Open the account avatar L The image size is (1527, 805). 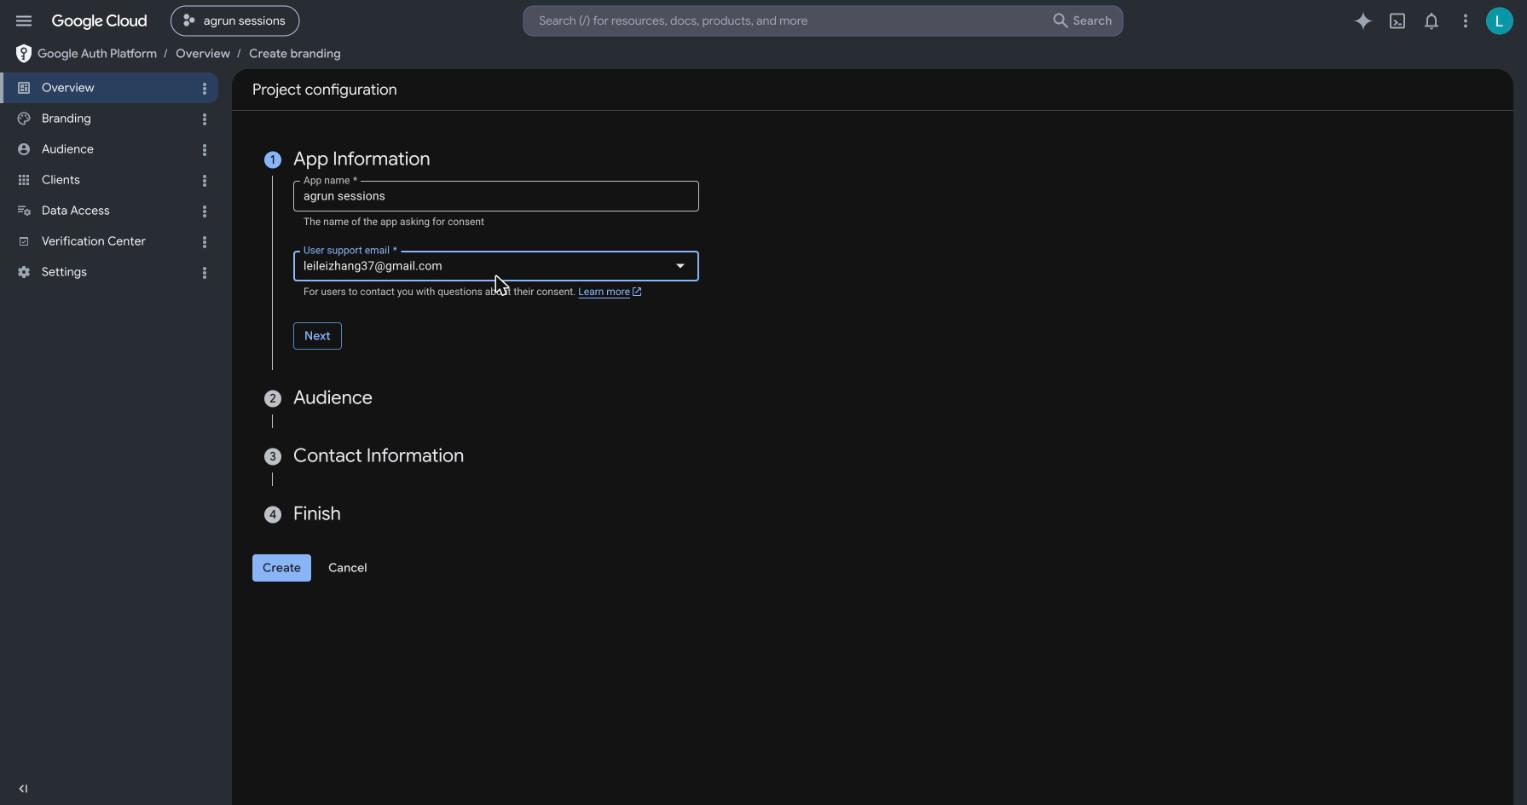tap(1499, 21)
